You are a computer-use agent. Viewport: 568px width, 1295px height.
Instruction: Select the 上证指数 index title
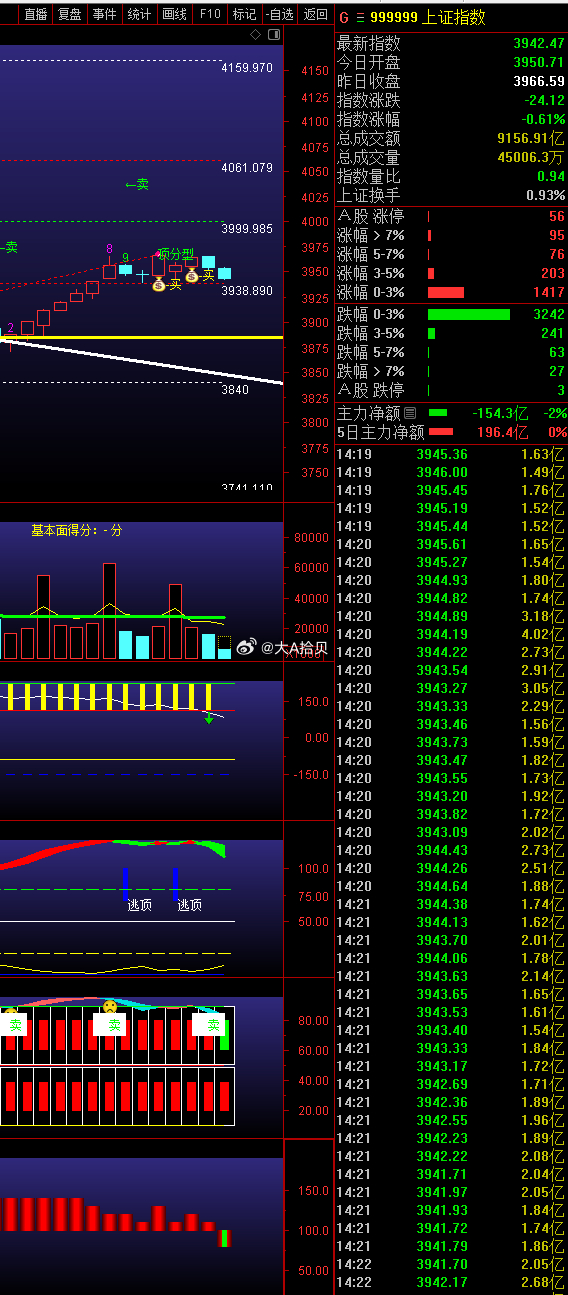453,17
